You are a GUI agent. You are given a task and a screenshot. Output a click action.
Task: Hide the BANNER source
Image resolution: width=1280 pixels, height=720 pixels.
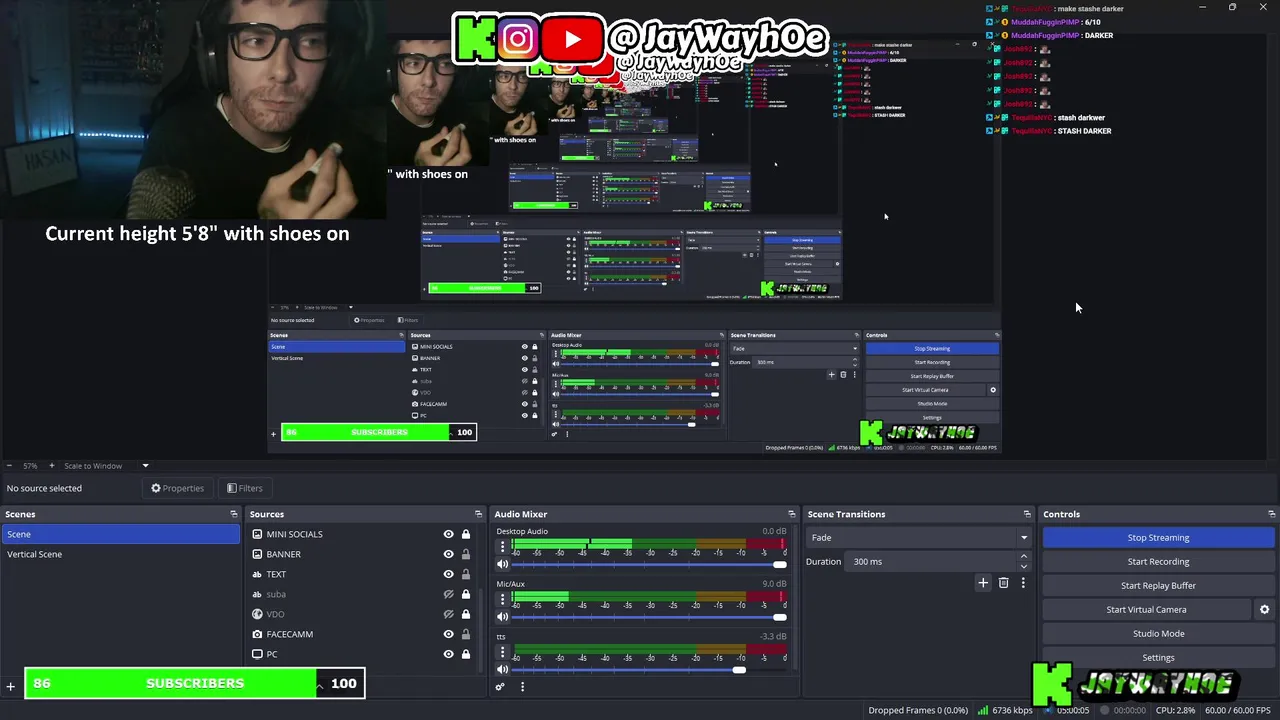448,554
